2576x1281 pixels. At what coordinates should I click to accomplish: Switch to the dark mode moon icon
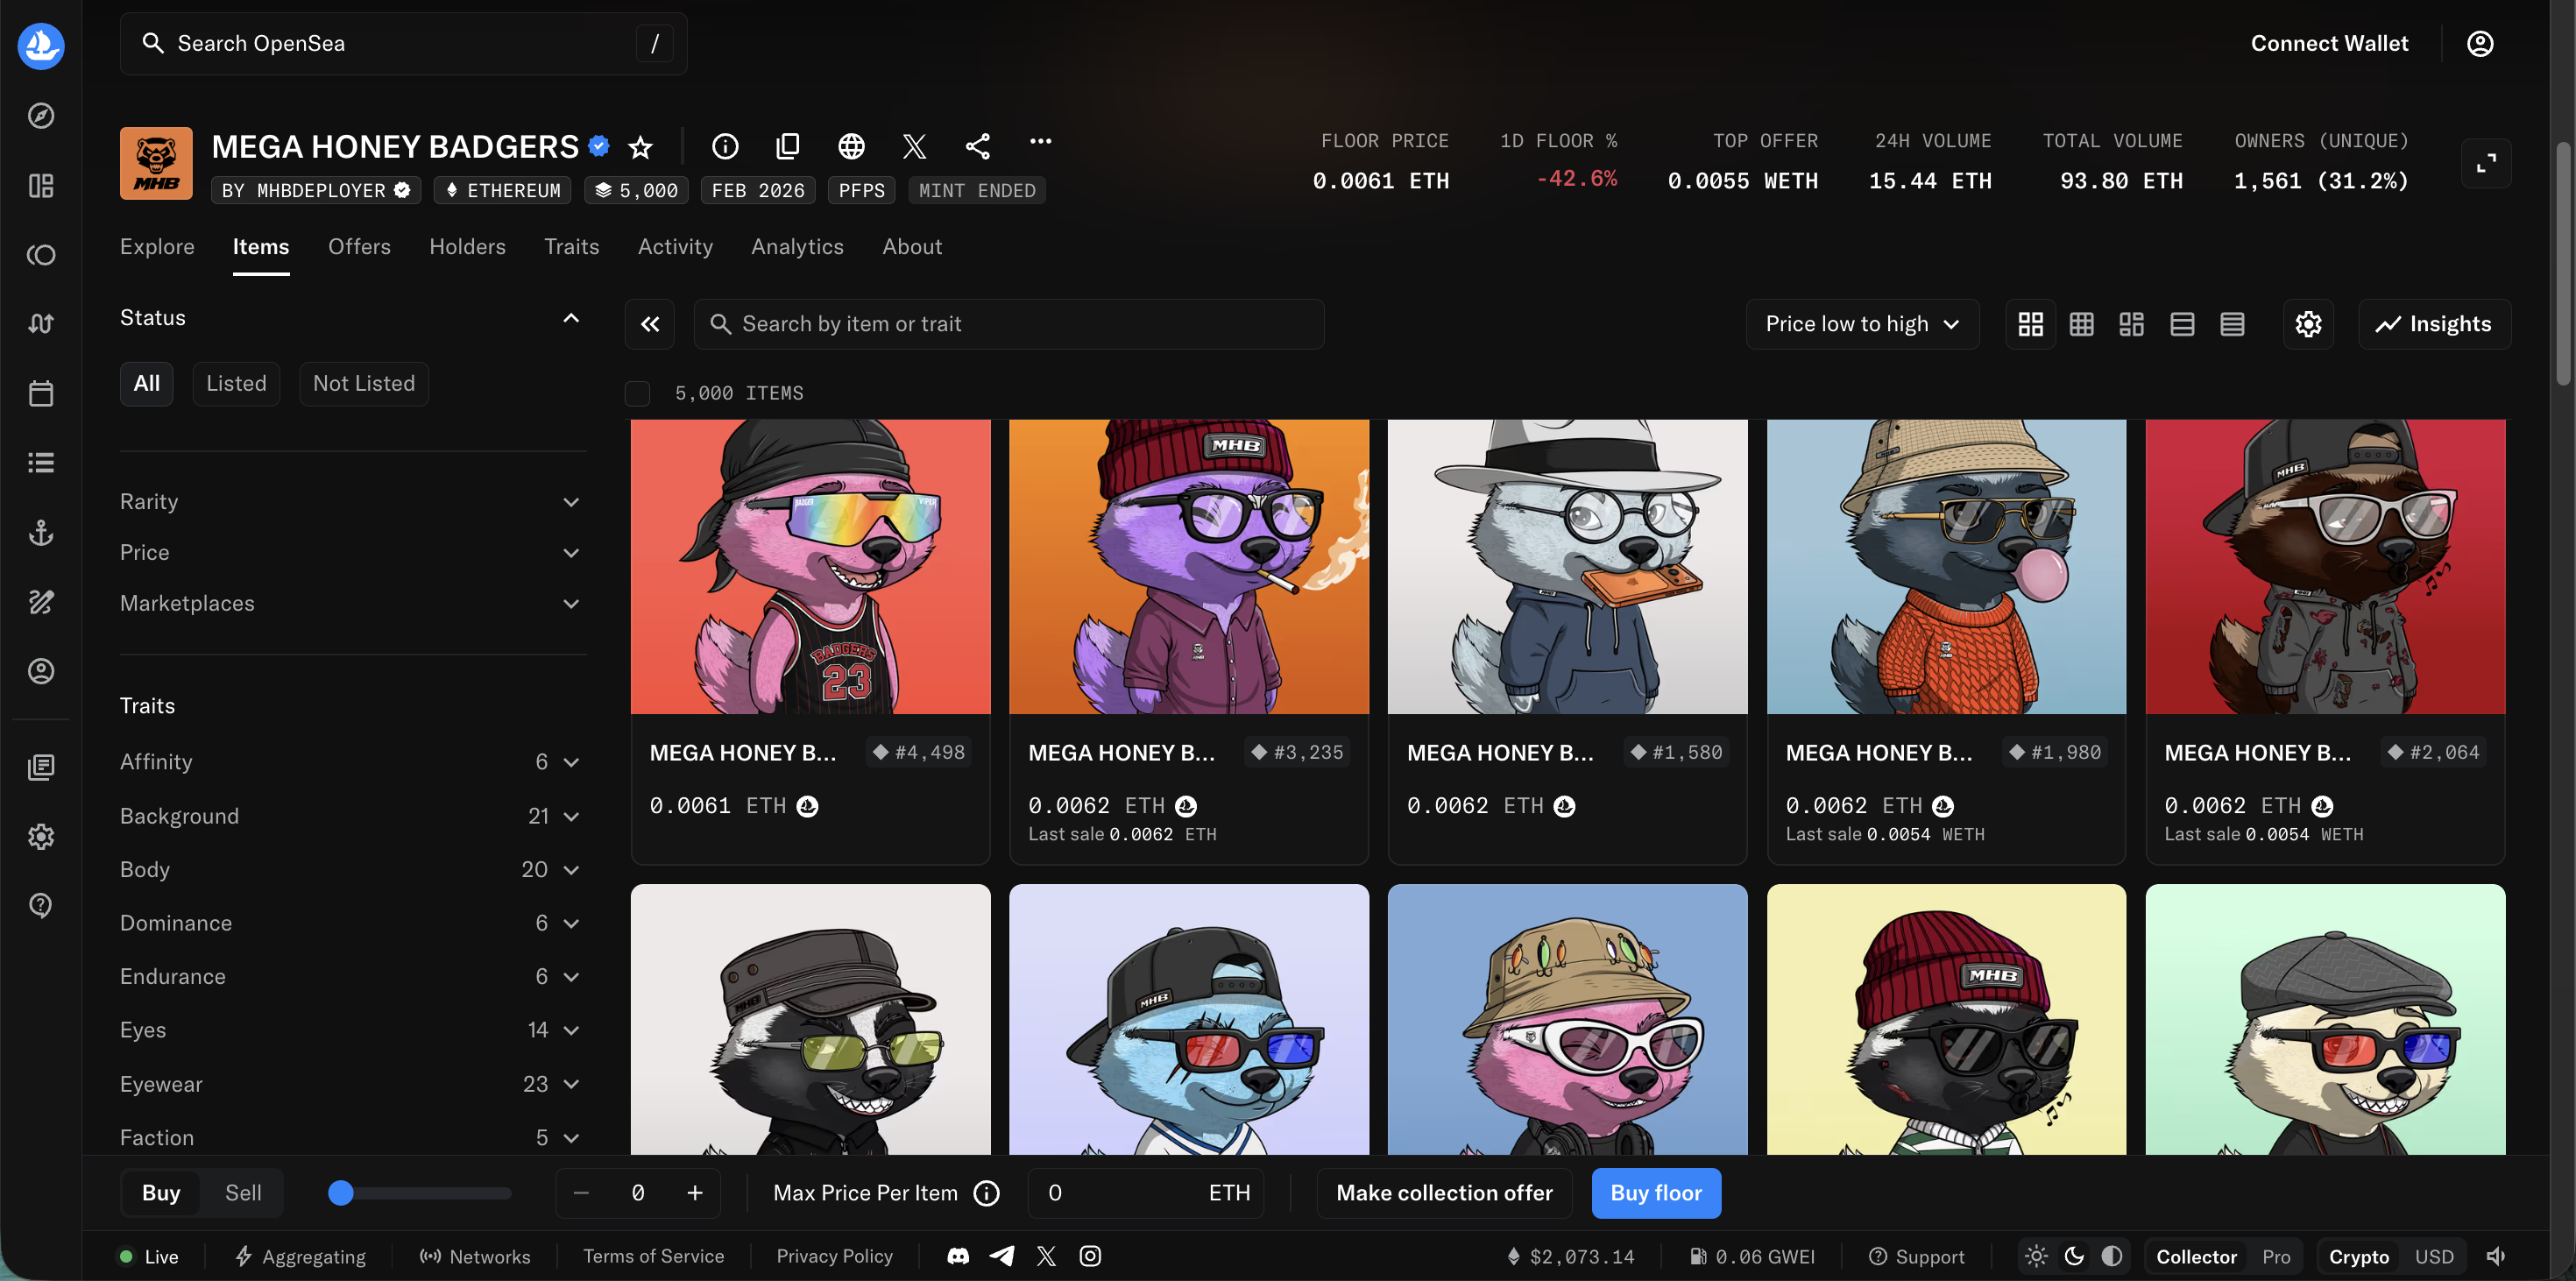tap(2074, 1256)
